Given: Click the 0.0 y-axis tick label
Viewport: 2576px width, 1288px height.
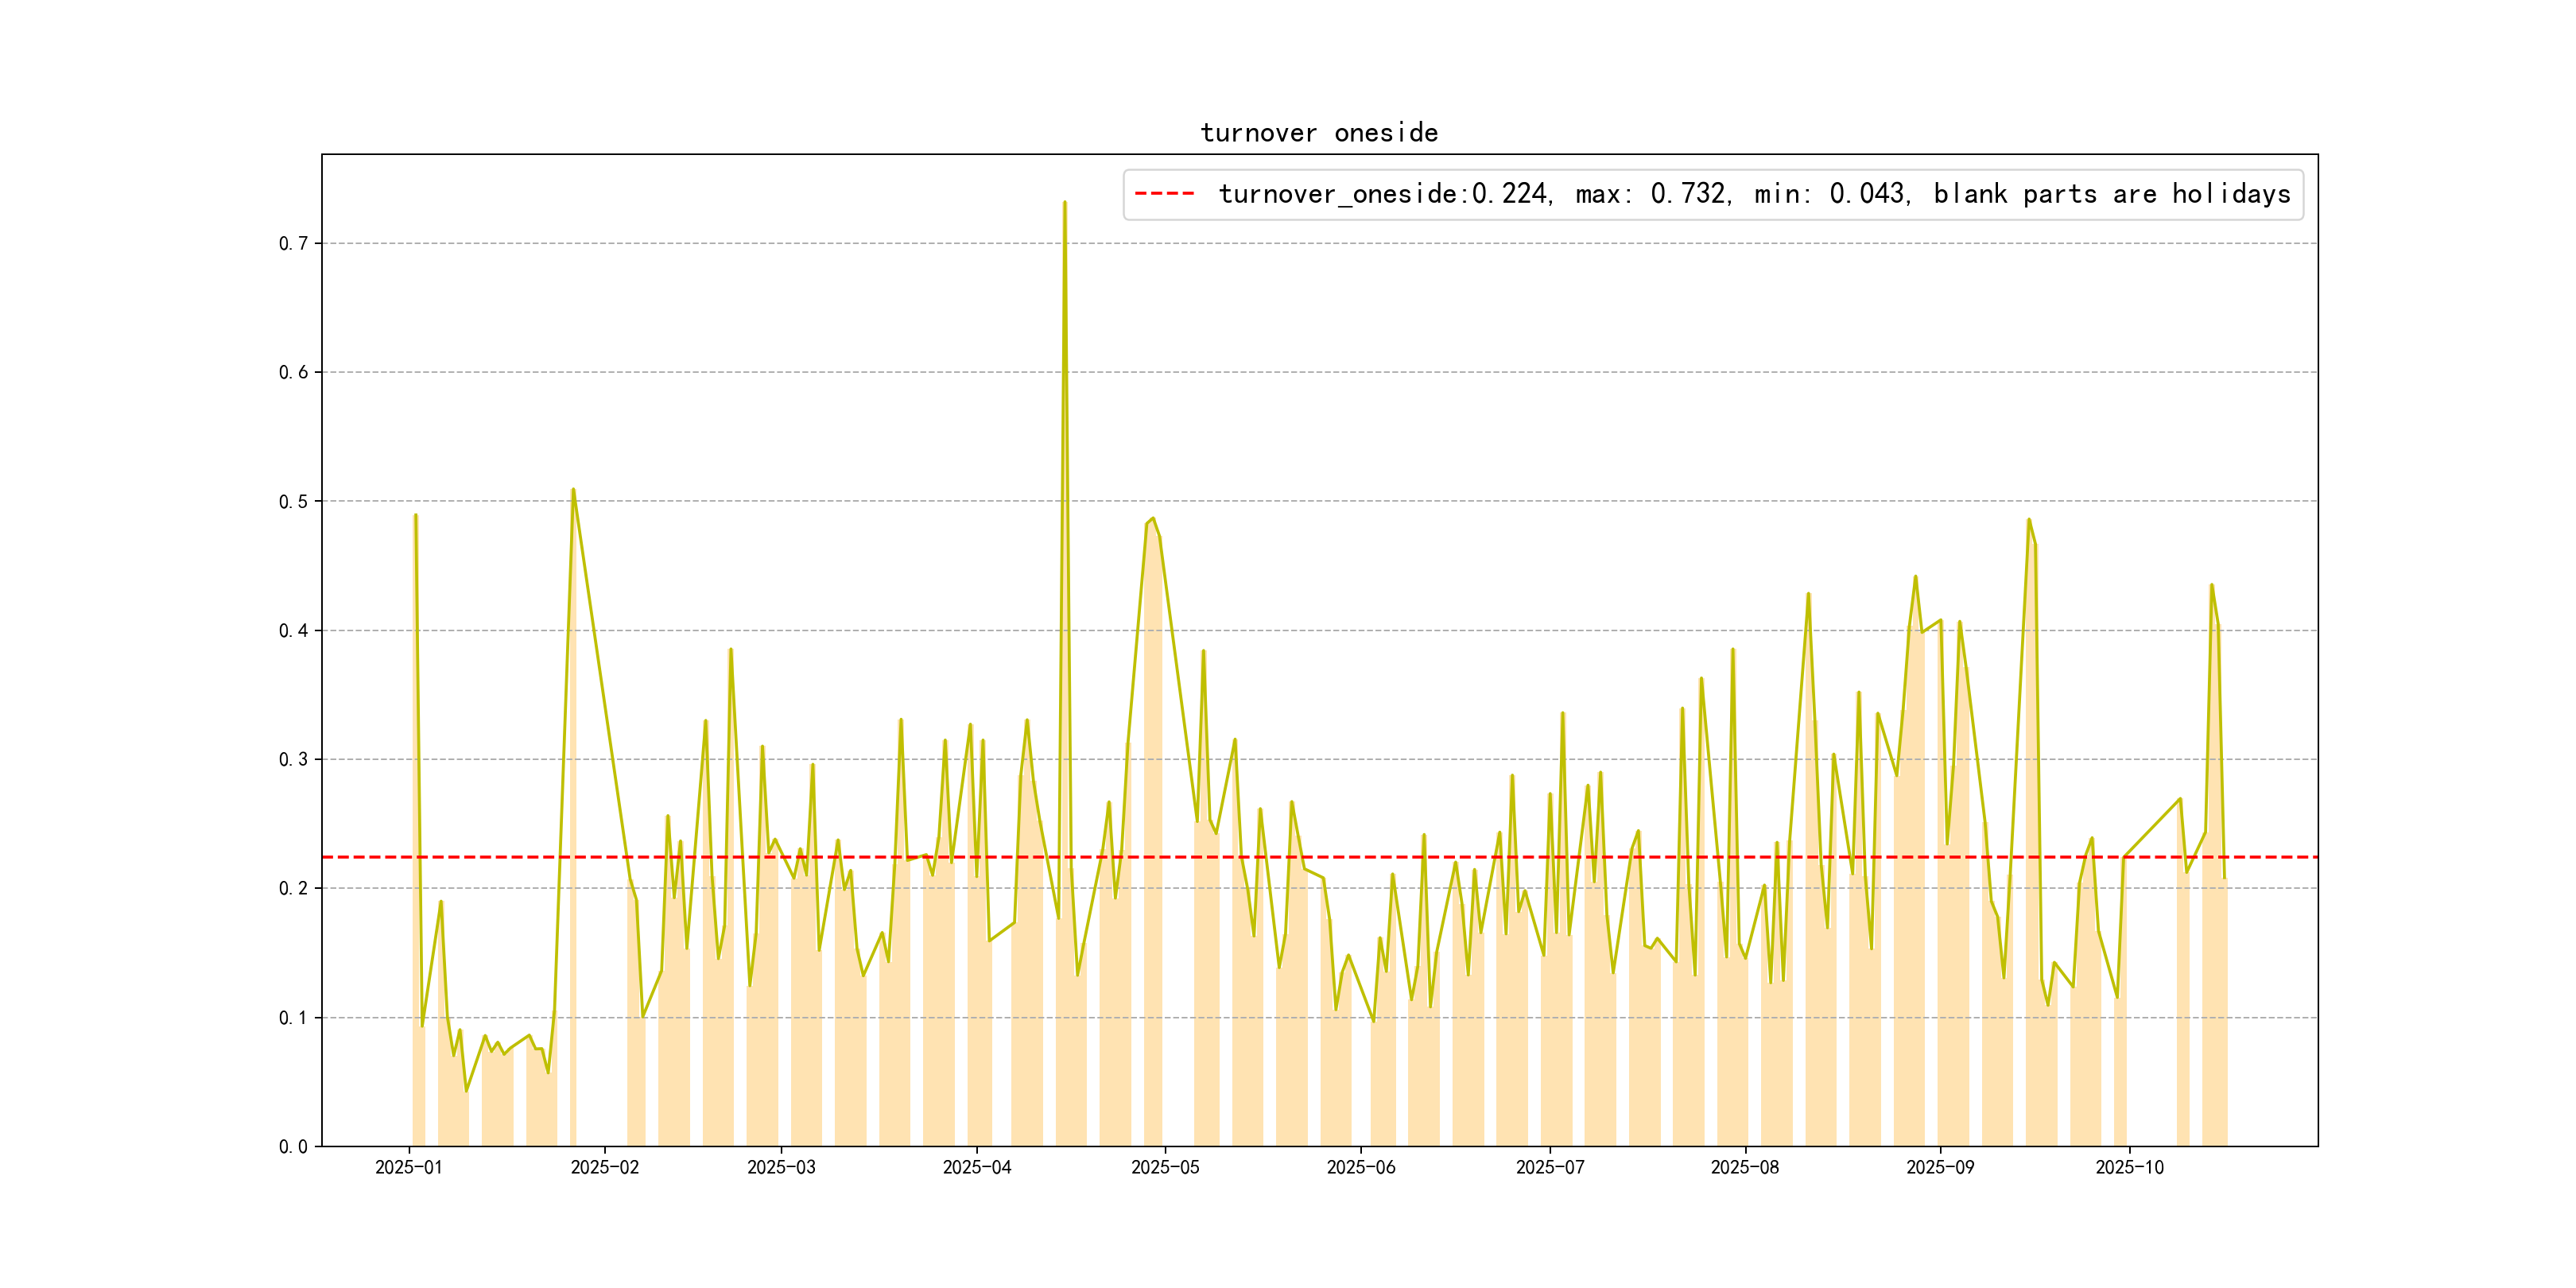Looking at the screenshot, I should point(293,1147).
